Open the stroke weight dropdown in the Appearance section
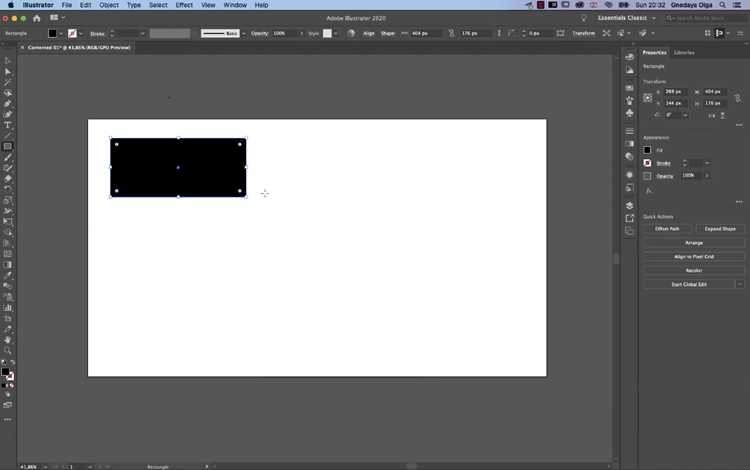 click(707, 164)
